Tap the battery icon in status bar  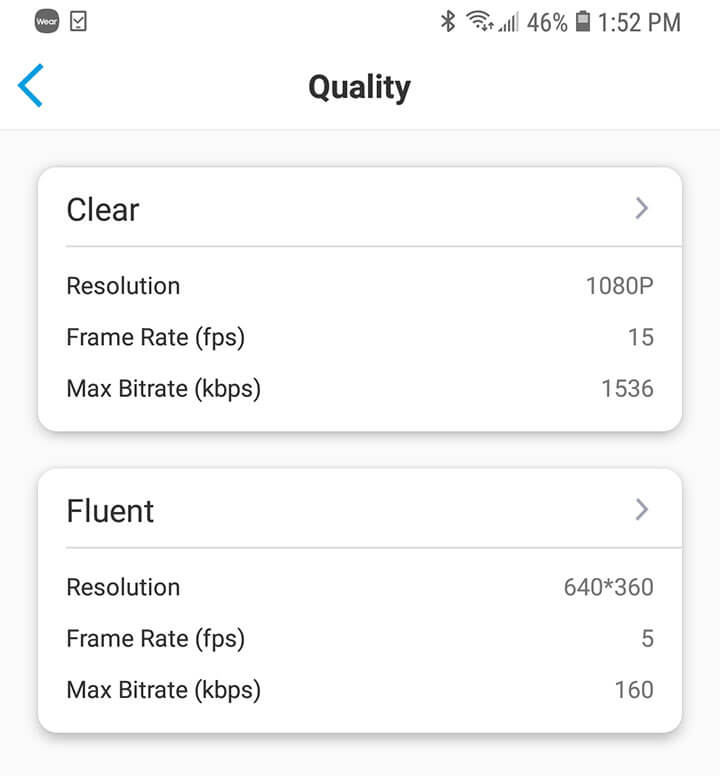tap(583, 21)
